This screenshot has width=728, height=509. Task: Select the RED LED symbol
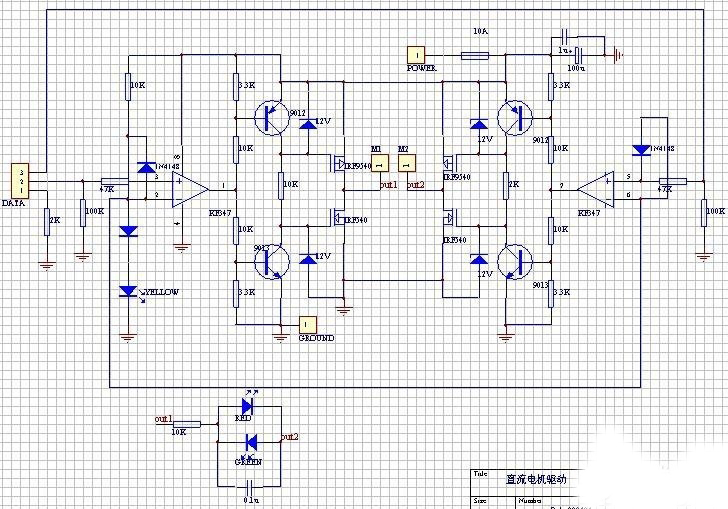(x=247, y=408)
